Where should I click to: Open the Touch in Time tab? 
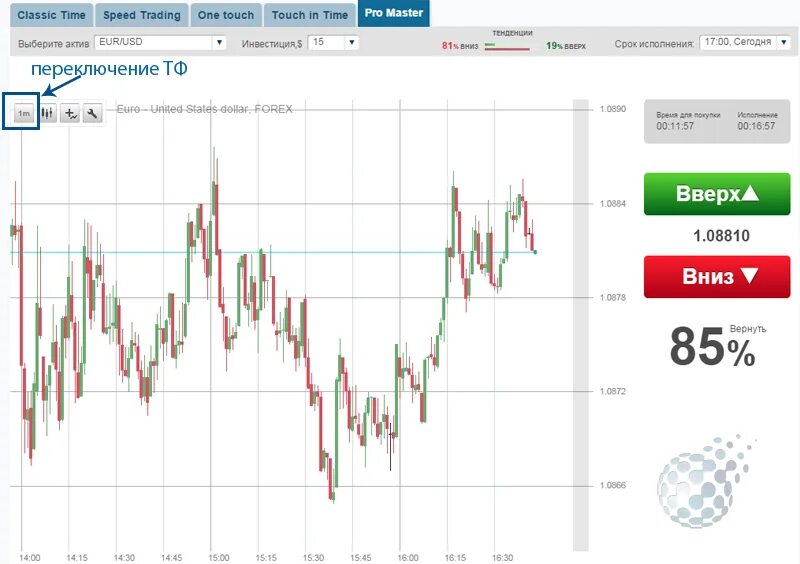point(310,15)
